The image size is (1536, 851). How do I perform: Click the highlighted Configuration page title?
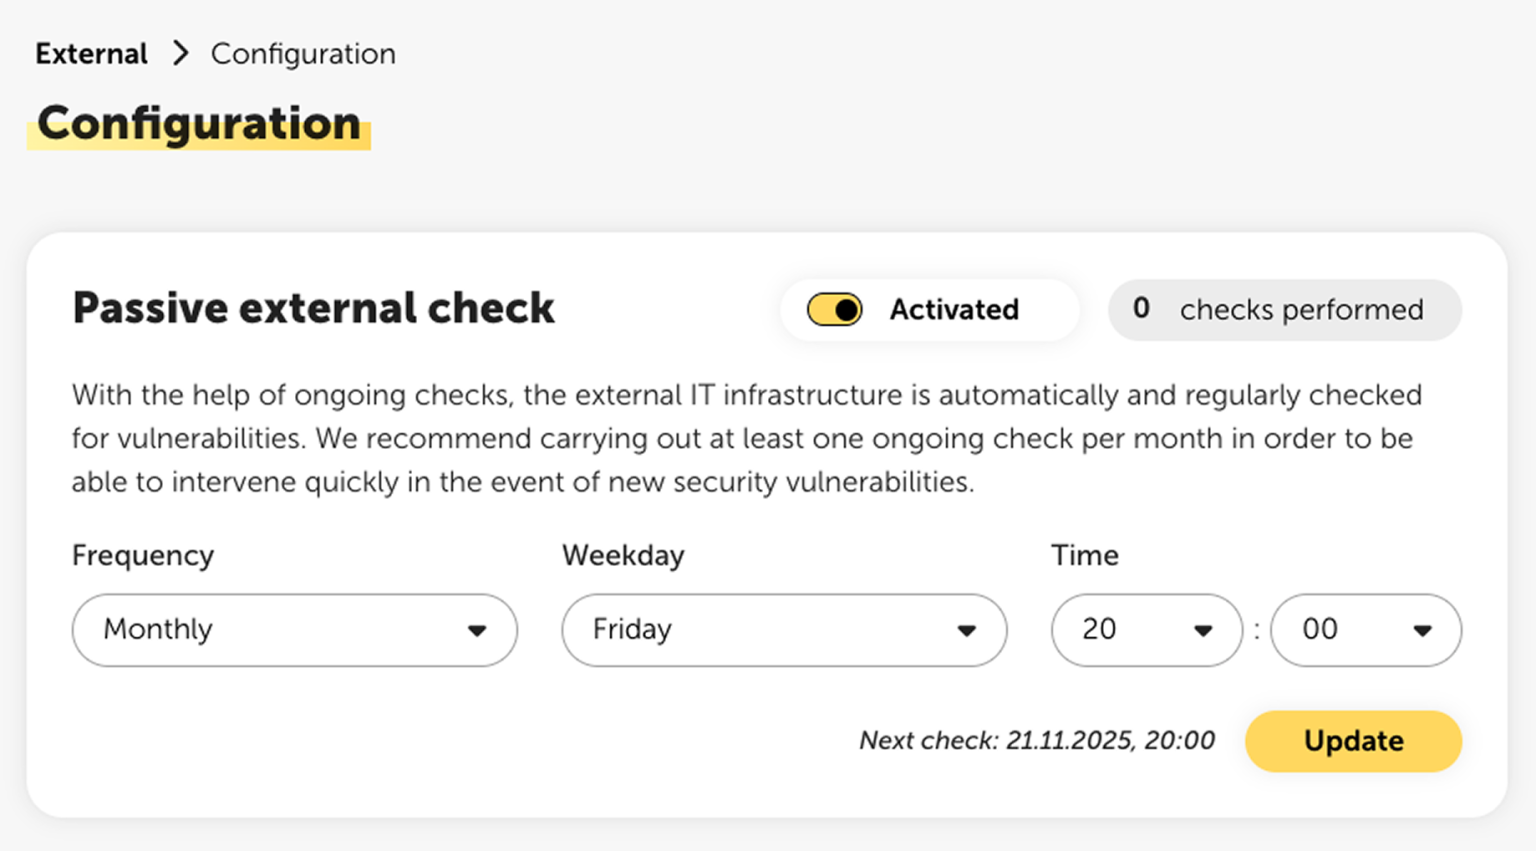click(199, 123)
